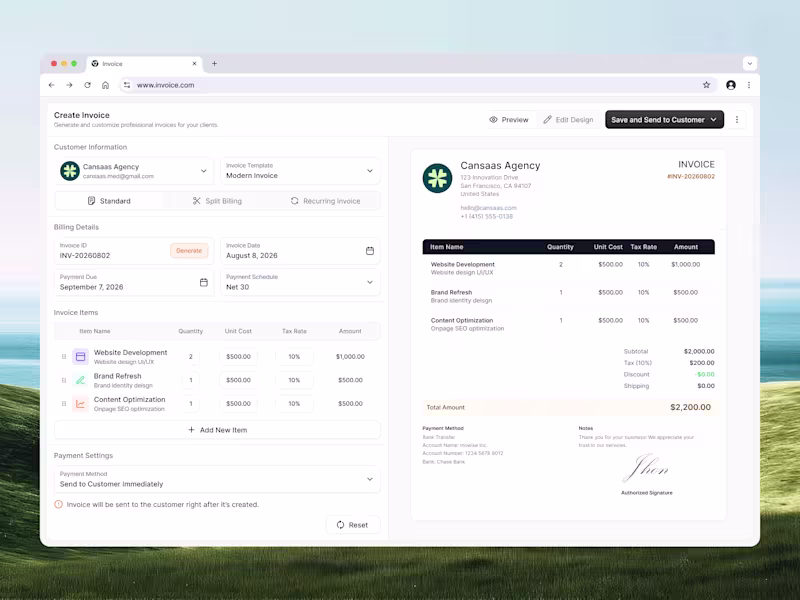Expand the Invoice Template dropdown

pos(301,171)
